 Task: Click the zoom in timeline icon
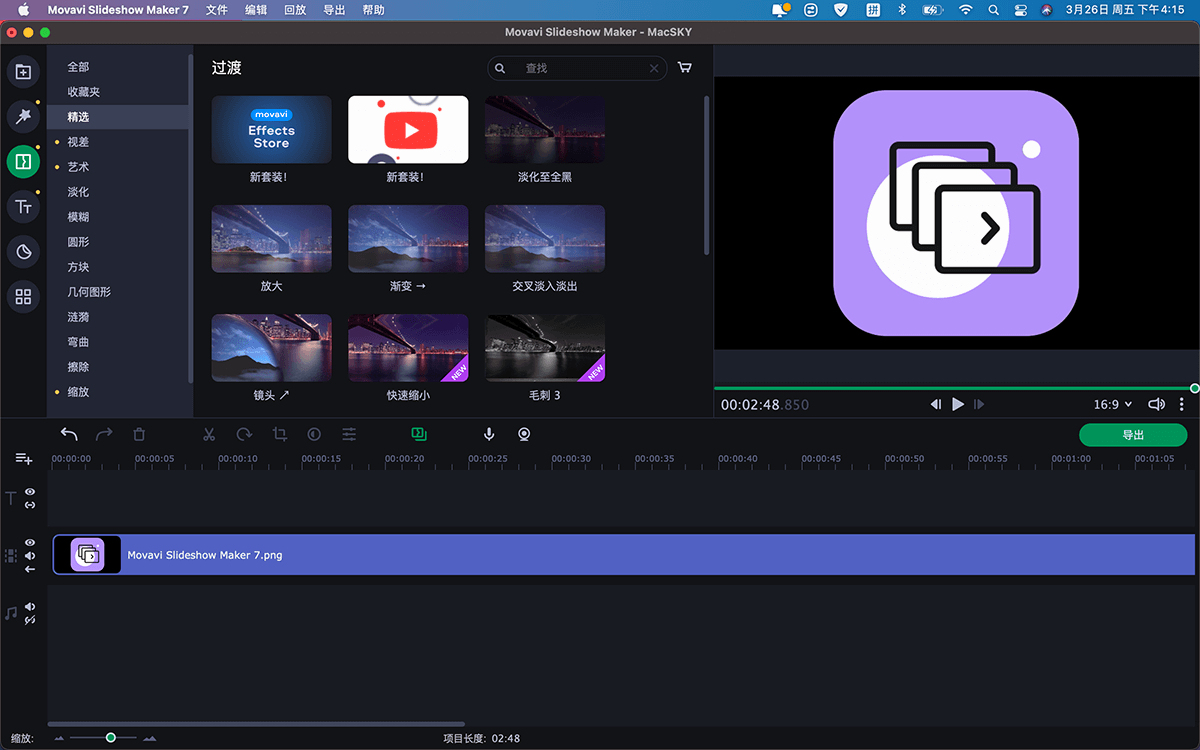pyautogui.click(x=150, y=739)
